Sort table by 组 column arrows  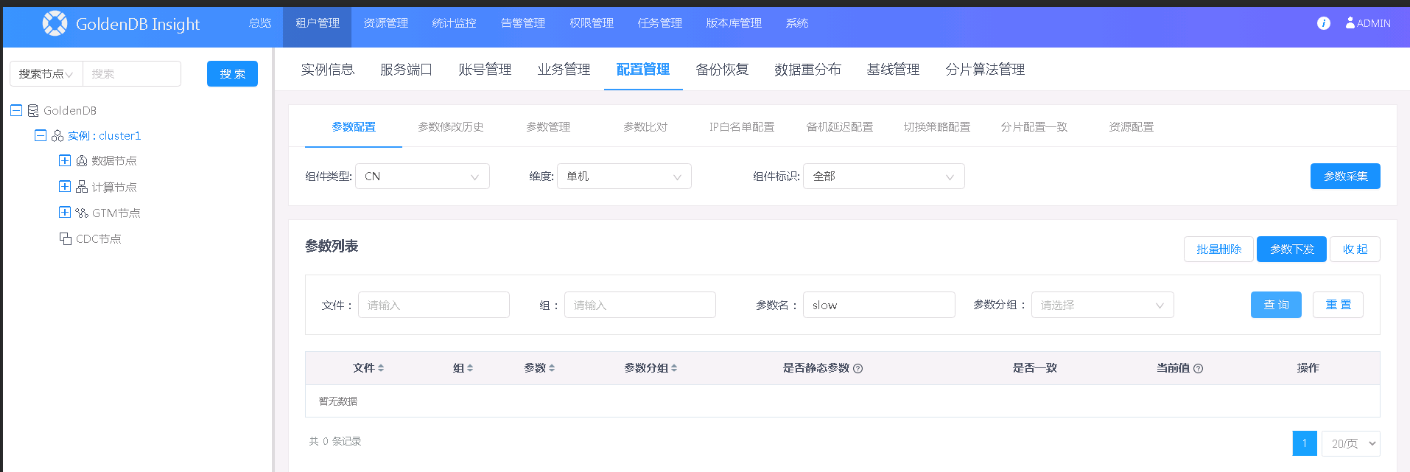(470, 368)
